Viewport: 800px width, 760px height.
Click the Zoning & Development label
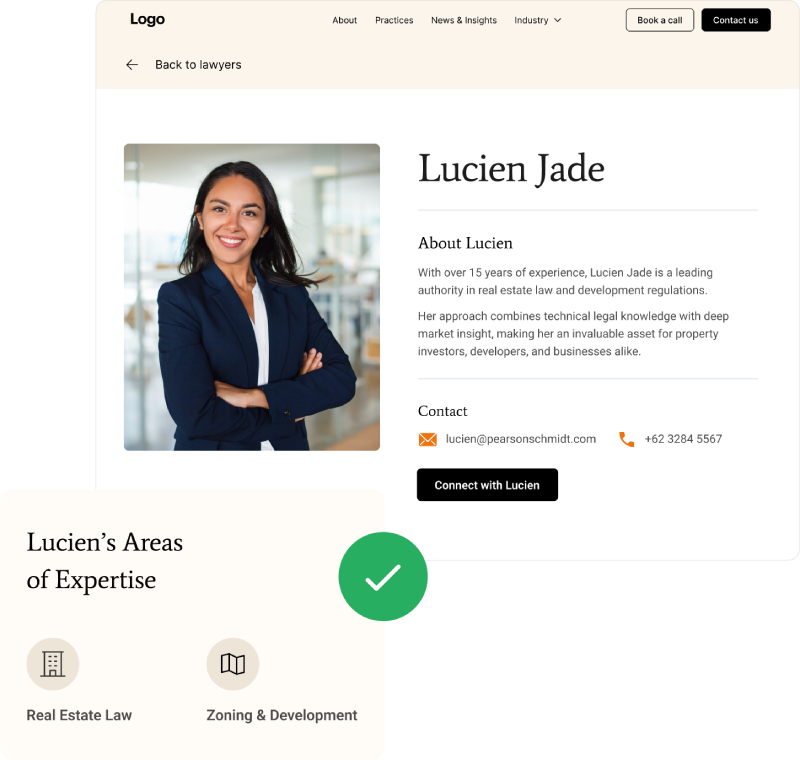[282, 715]
